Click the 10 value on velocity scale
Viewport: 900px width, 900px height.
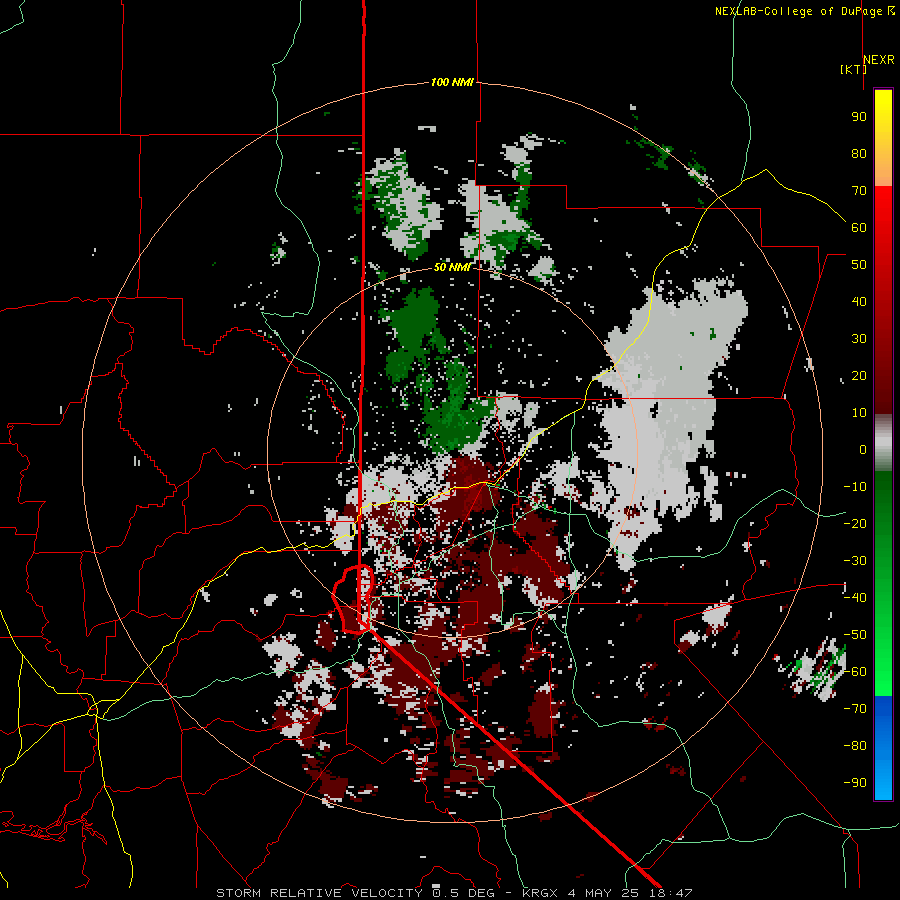[859, 413]
